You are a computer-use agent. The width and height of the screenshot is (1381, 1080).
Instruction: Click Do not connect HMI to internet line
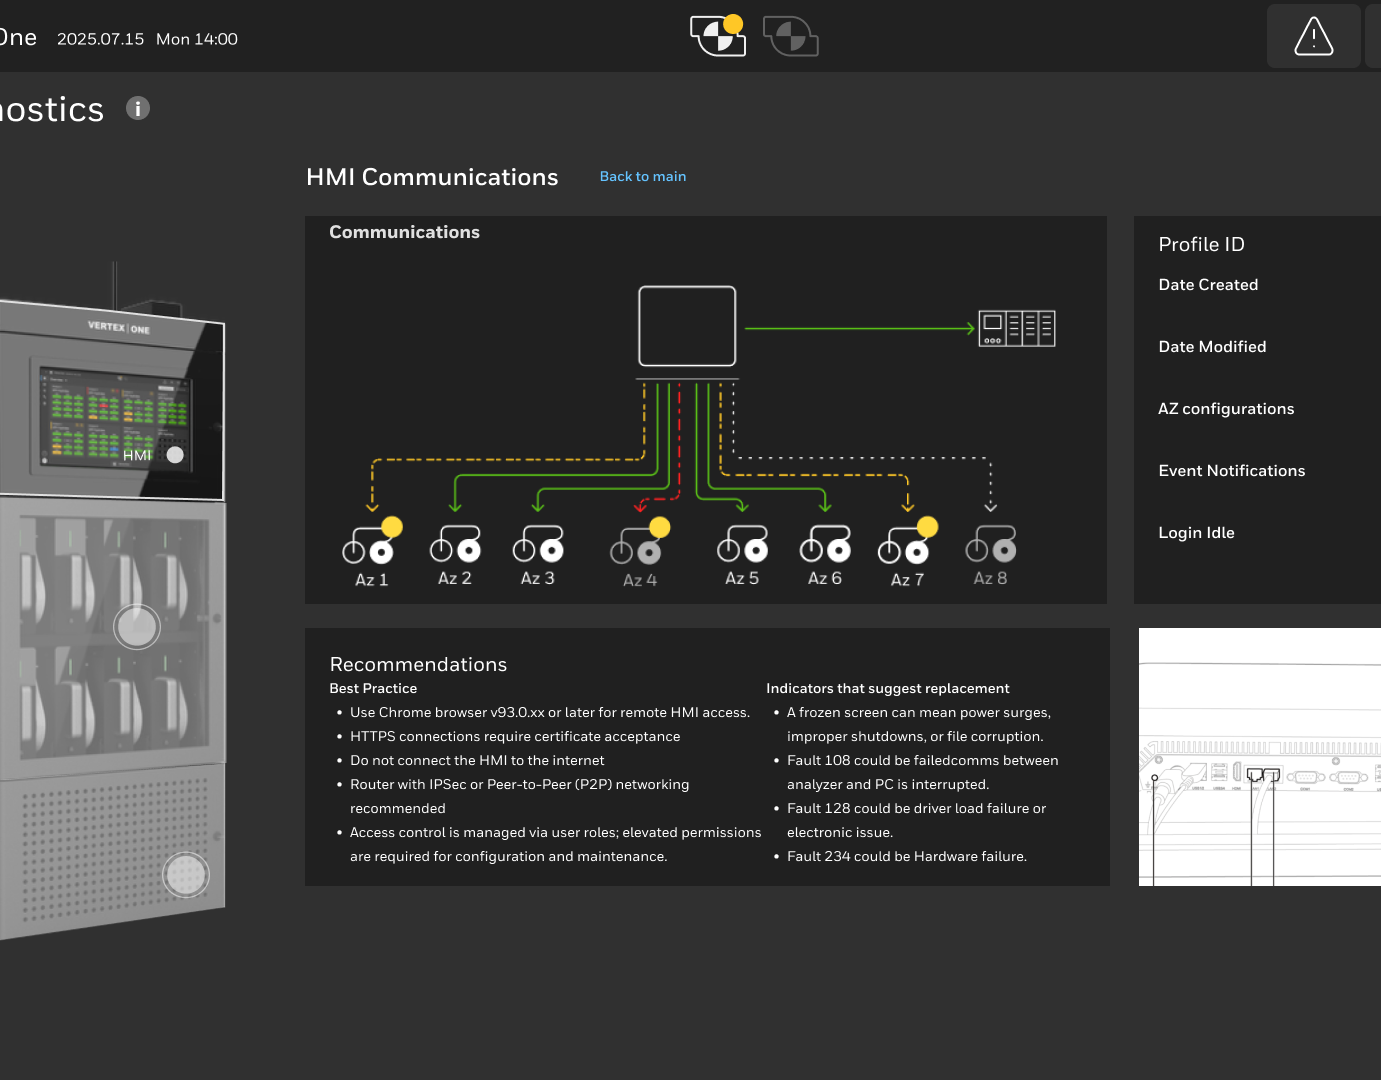point(477,761)
